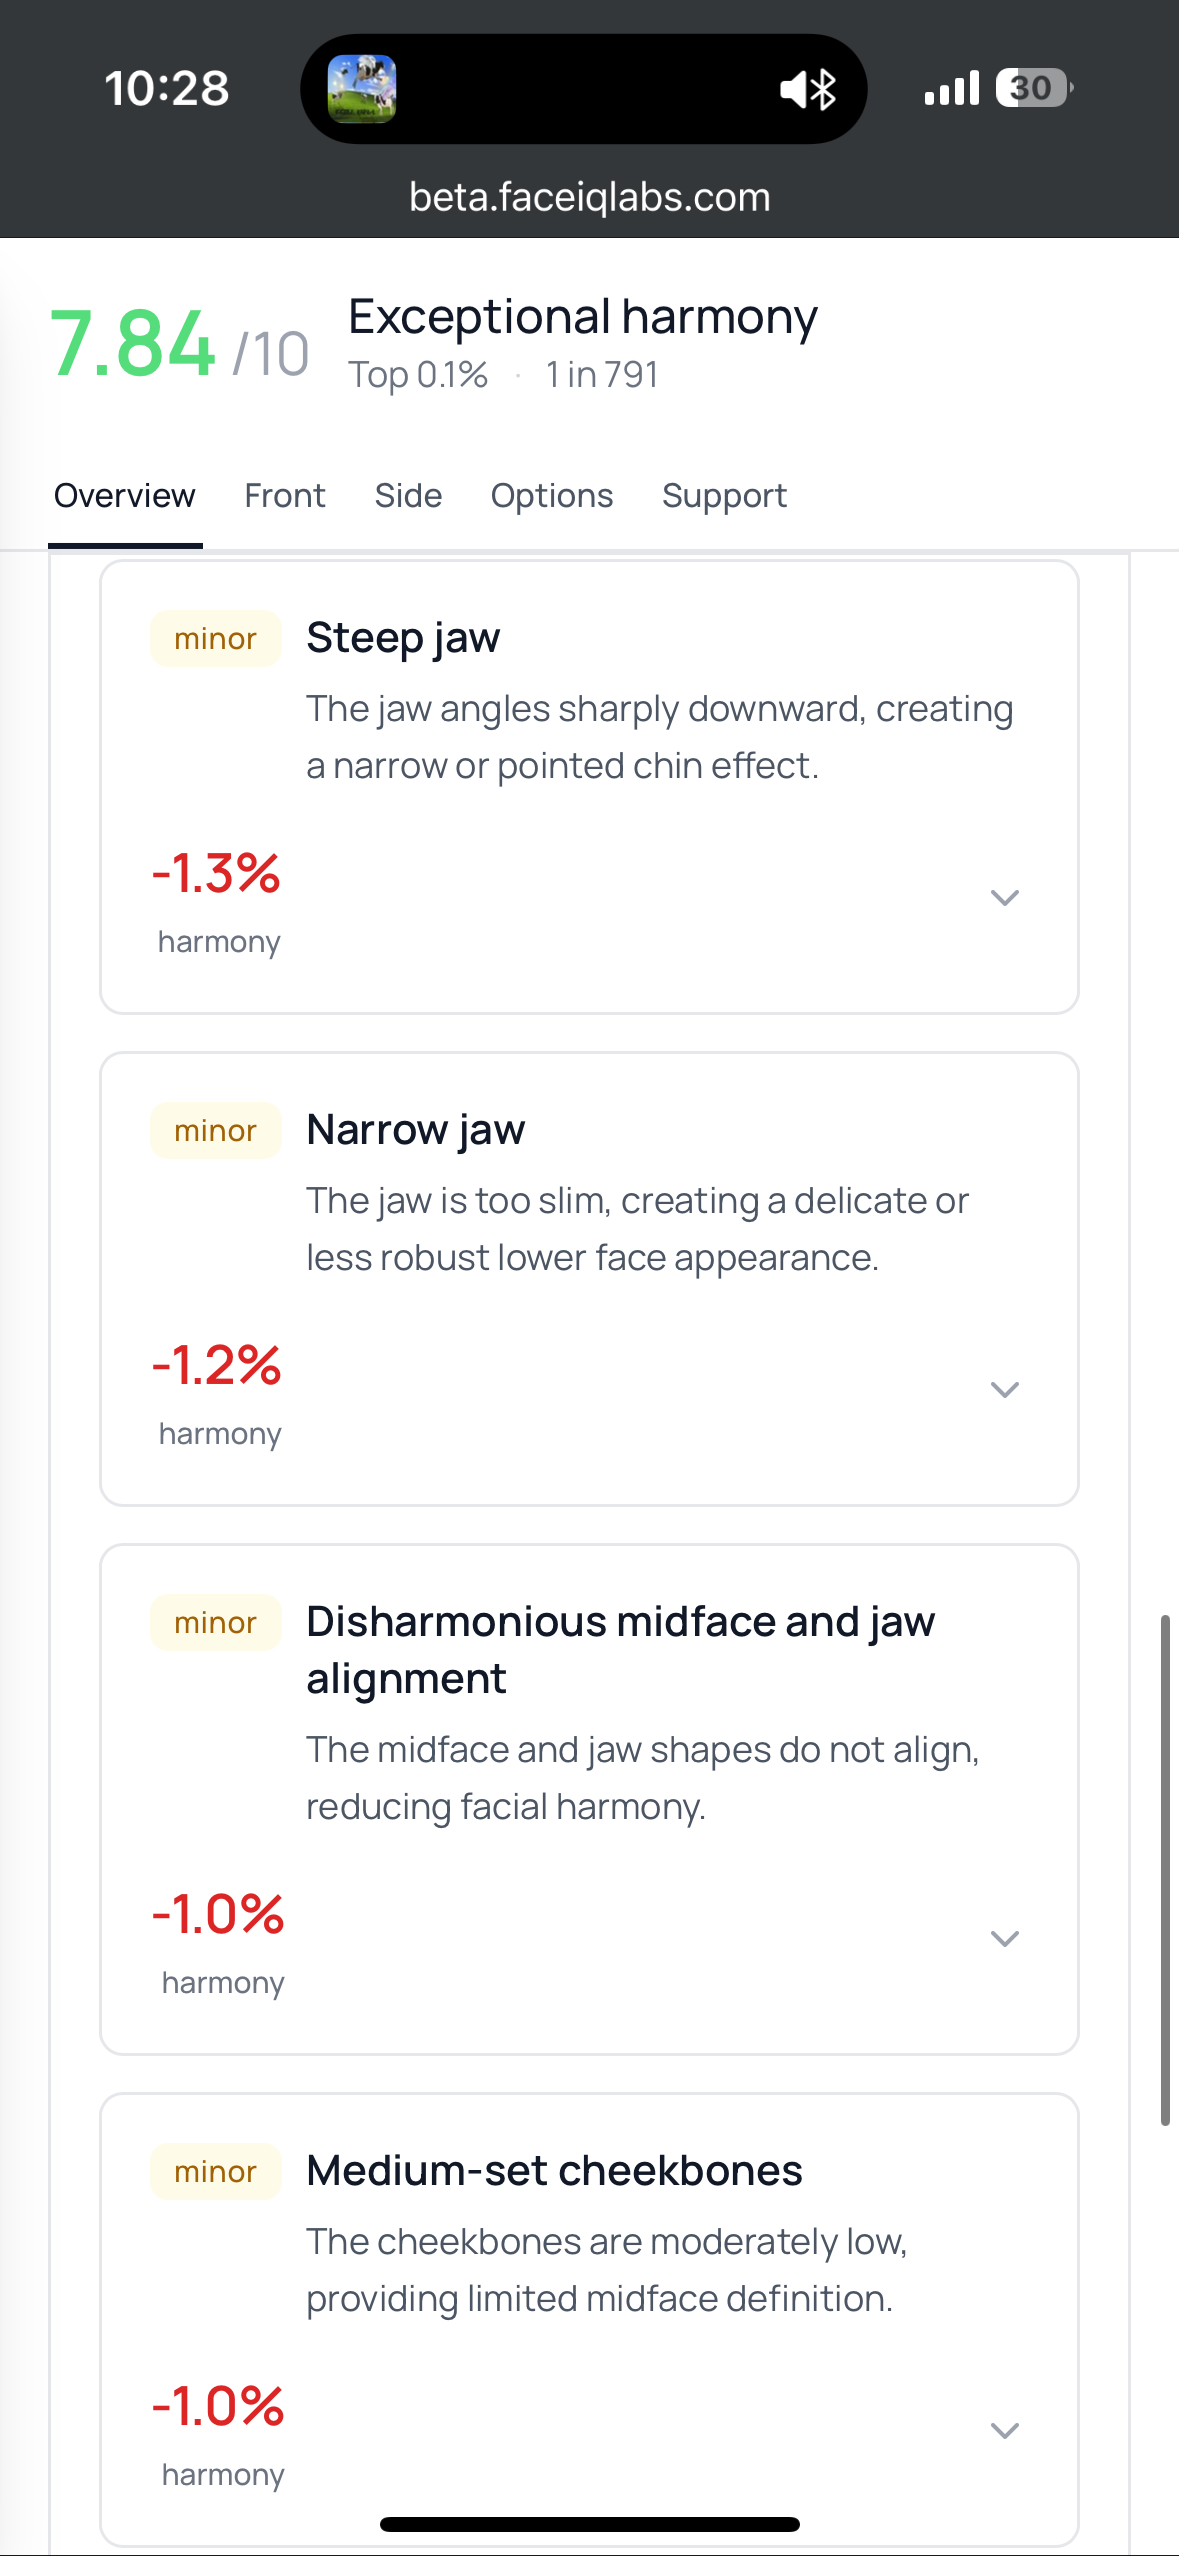
Task: Click the Narrow jaw heading
Action: click(415, 1129)
